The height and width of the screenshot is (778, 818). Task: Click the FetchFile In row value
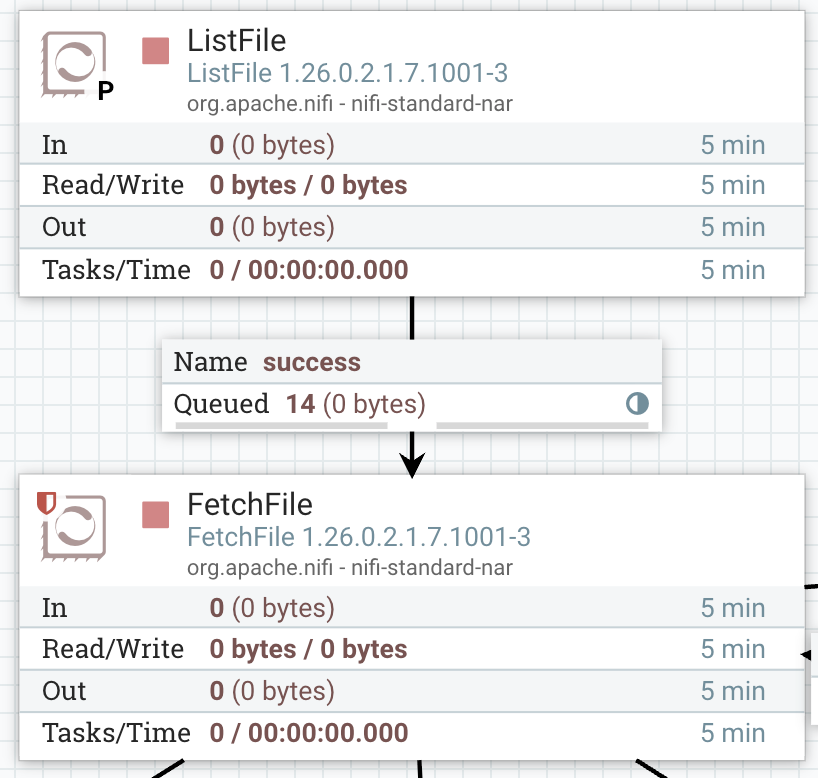272,608
